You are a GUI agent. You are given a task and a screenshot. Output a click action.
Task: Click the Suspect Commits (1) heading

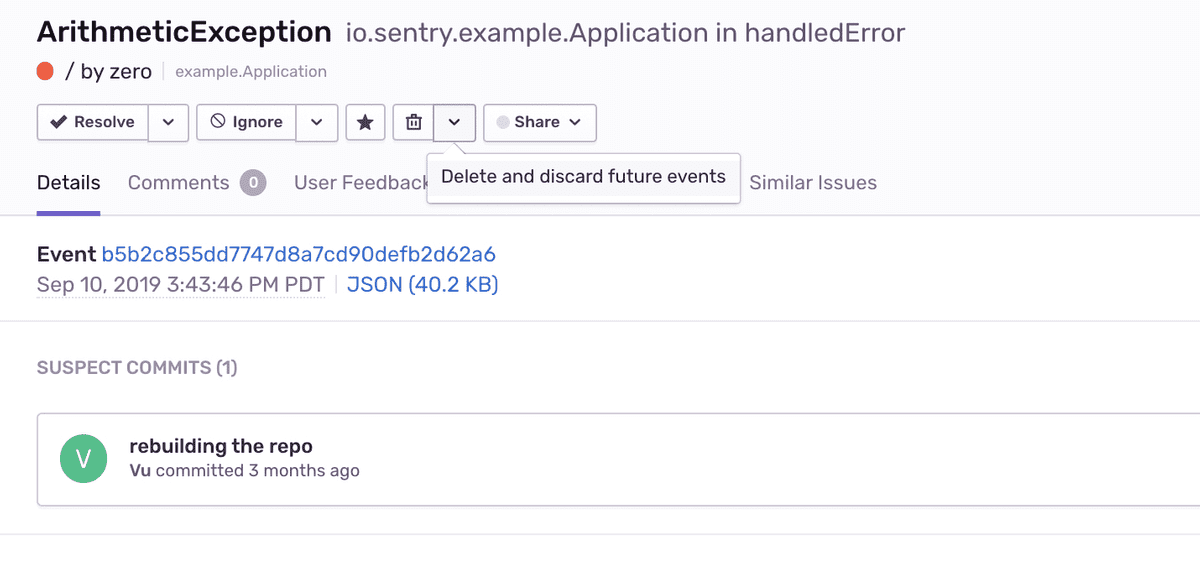[137, 368]
